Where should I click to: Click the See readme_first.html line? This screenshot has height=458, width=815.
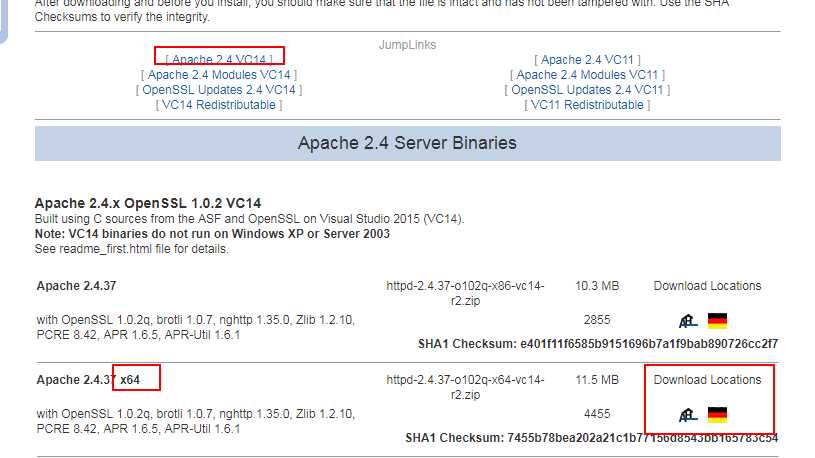[x=132, y=249]
